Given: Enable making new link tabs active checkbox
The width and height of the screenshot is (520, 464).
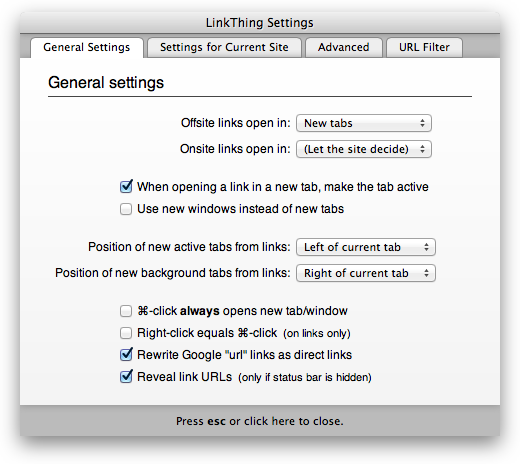Looking at the screenshot, I should [126, 187].
